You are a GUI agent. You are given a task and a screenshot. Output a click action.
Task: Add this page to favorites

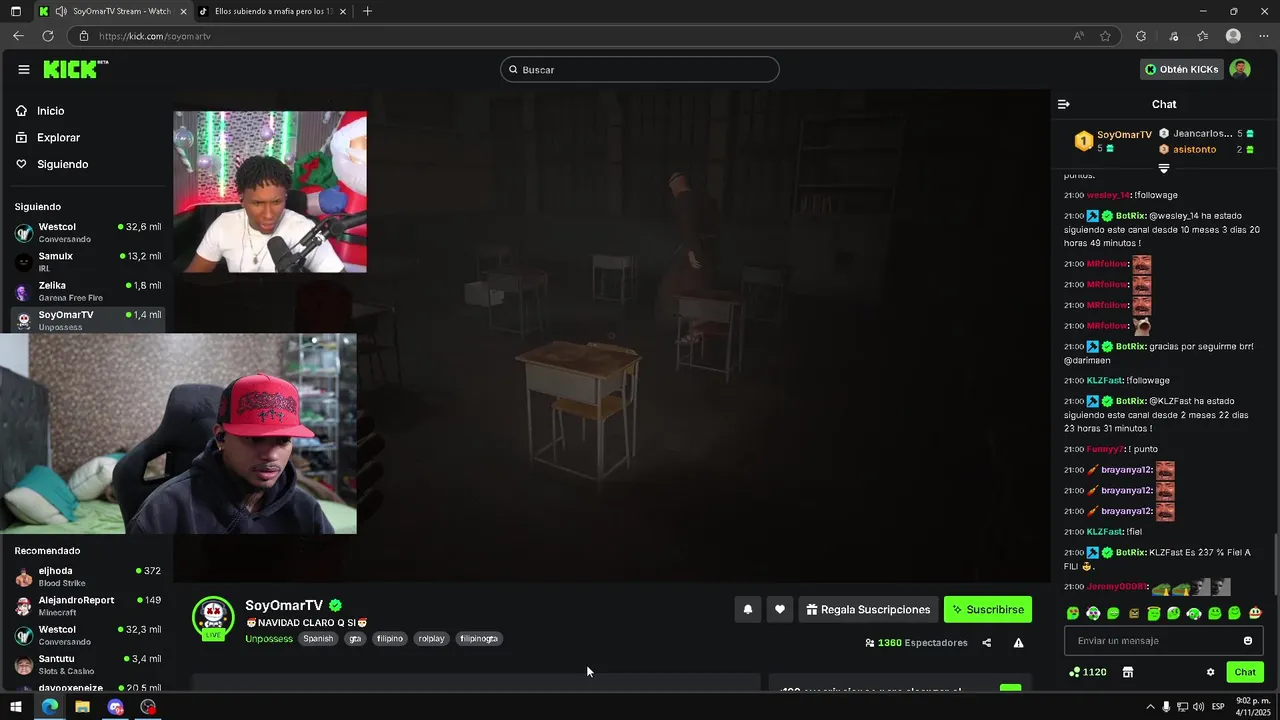point(1105,36)
